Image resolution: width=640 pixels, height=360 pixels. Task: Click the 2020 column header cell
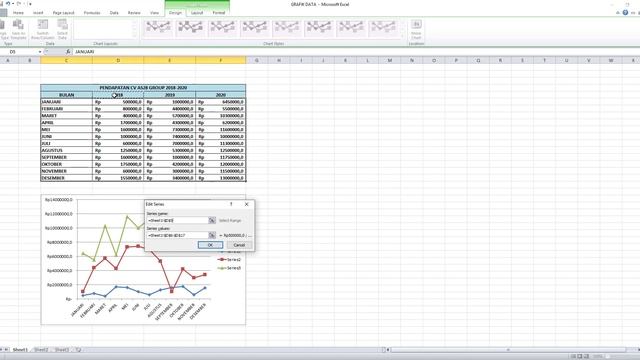220,95
